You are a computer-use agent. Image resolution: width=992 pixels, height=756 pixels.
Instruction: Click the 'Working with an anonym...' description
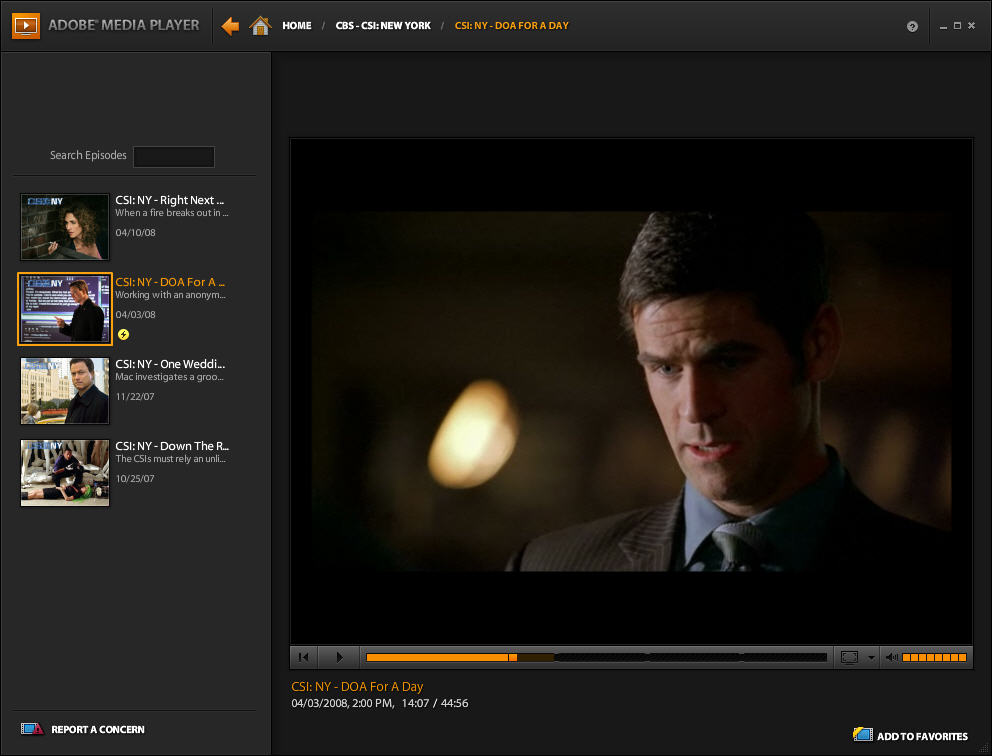point(170,295)
